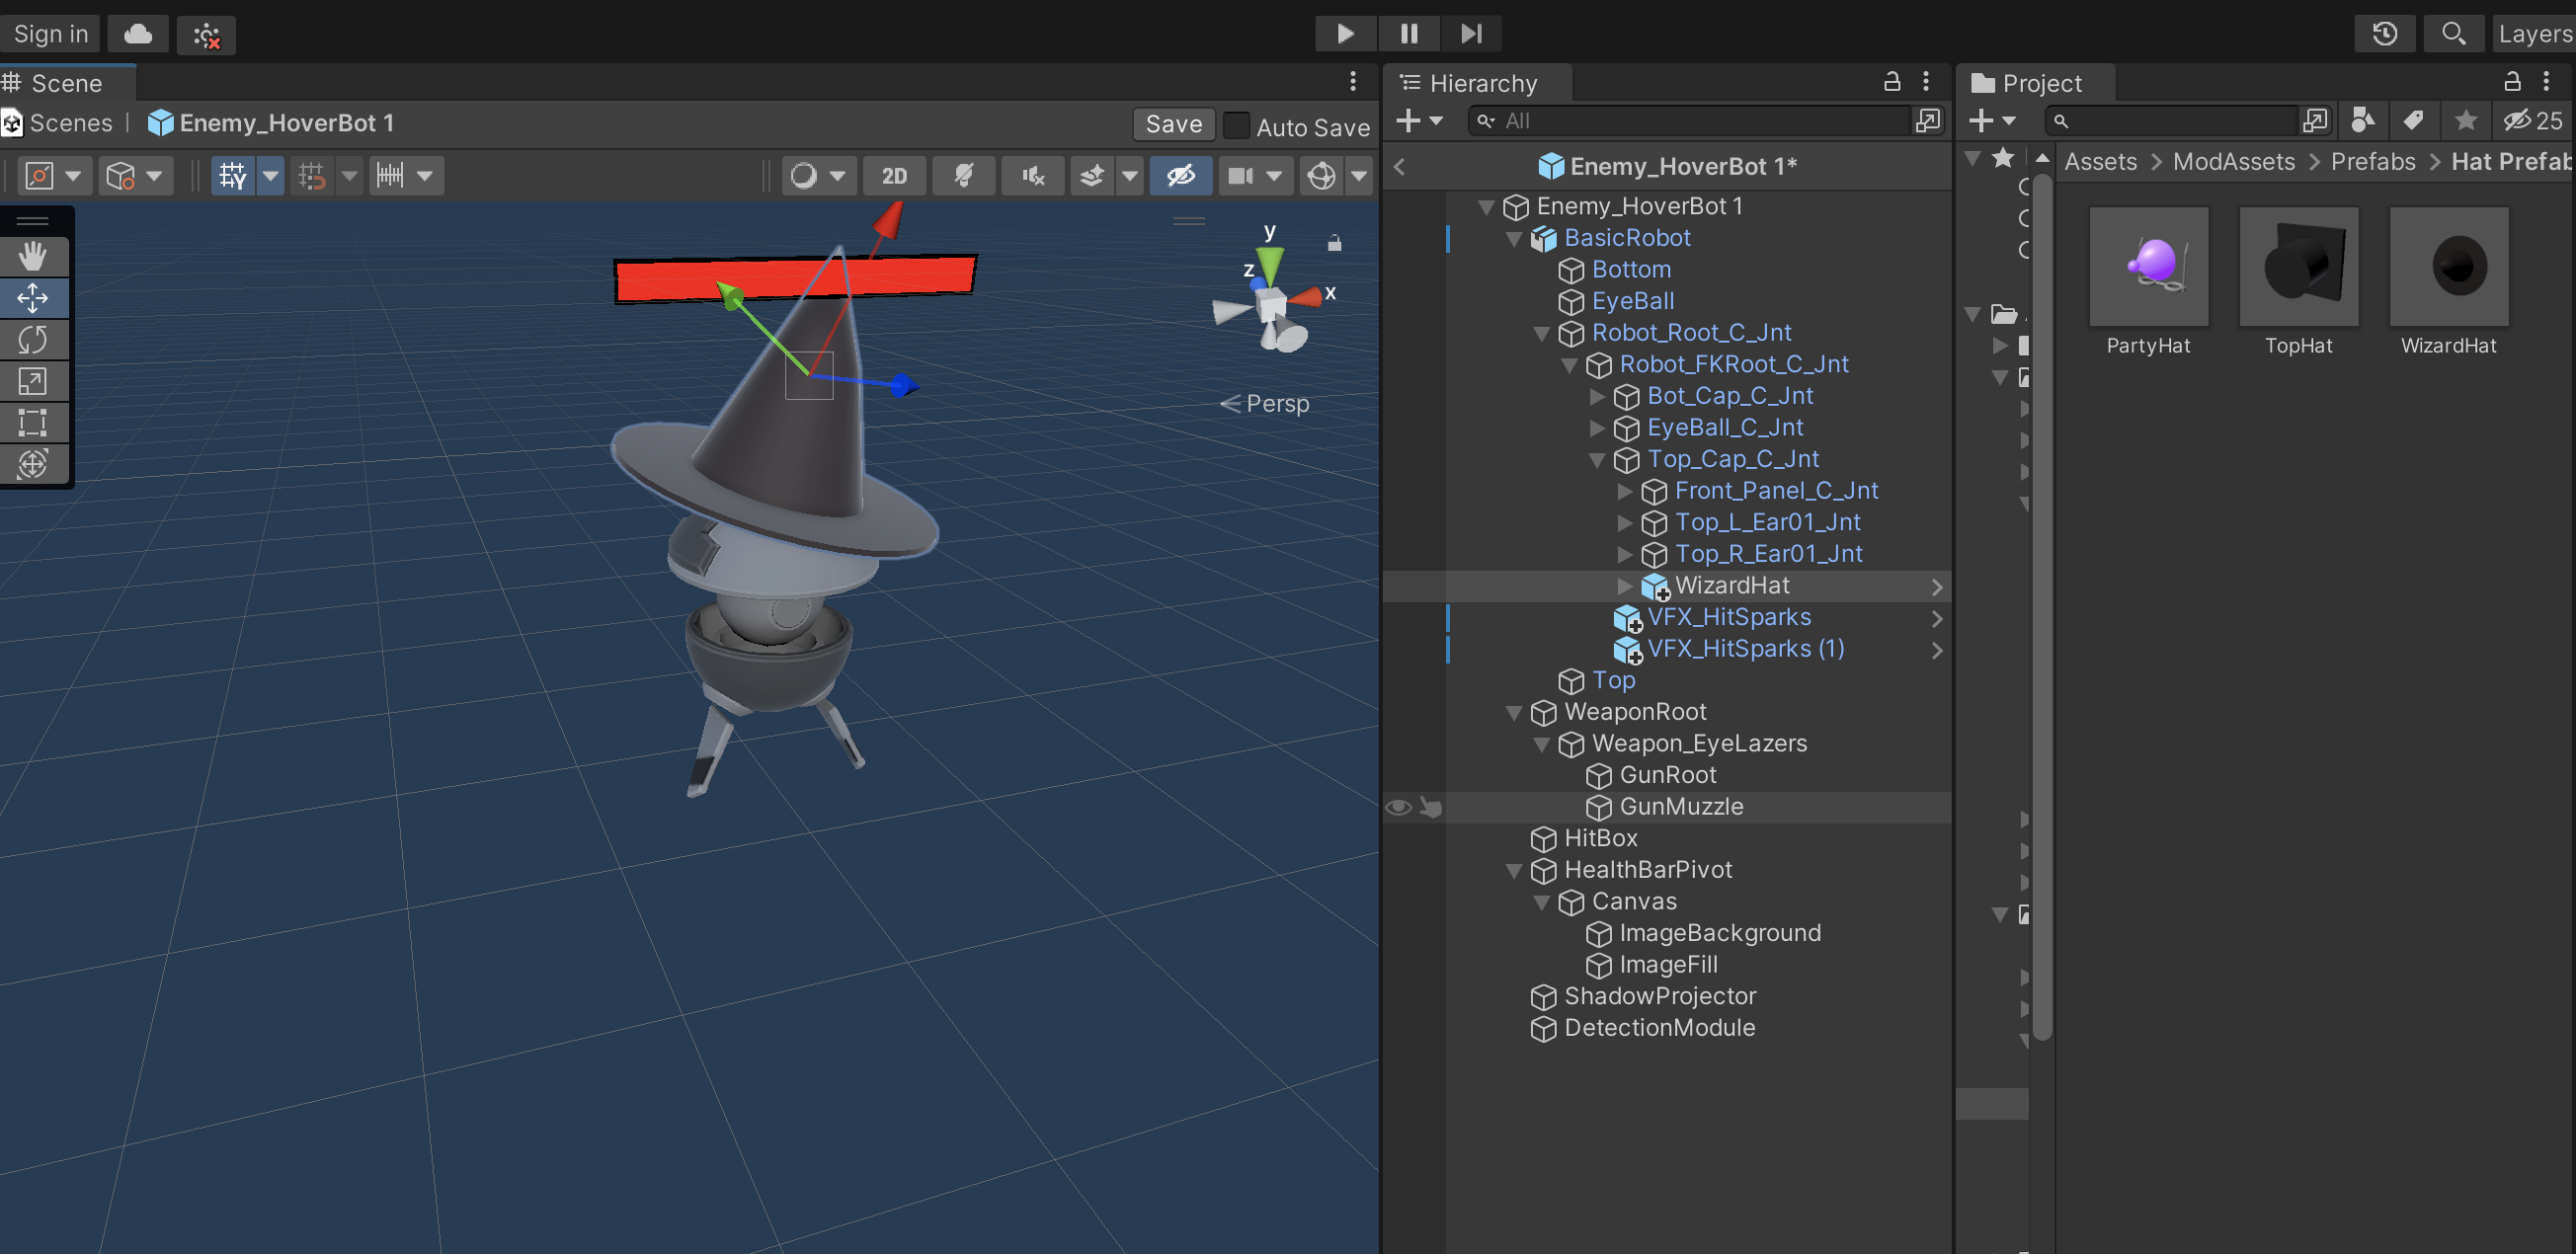The width and height of the screenshot is (2576, 1254).
Task: Toggle scene lighting icon
Action: (963, 176)
